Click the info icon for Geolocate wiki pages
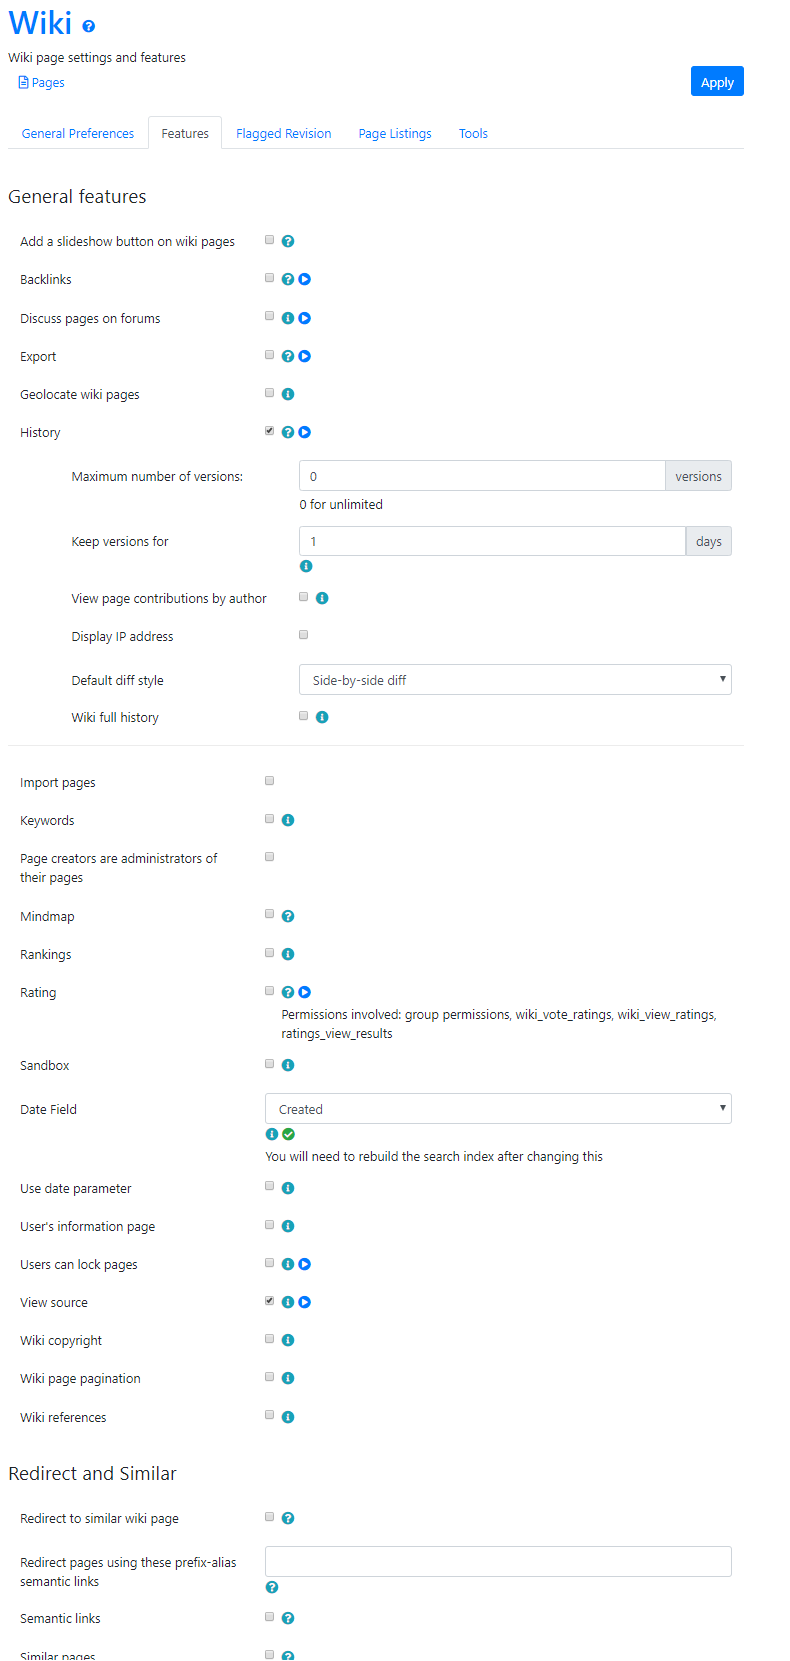The width and height of the screenshot is (790, 1661). (288, 394)
